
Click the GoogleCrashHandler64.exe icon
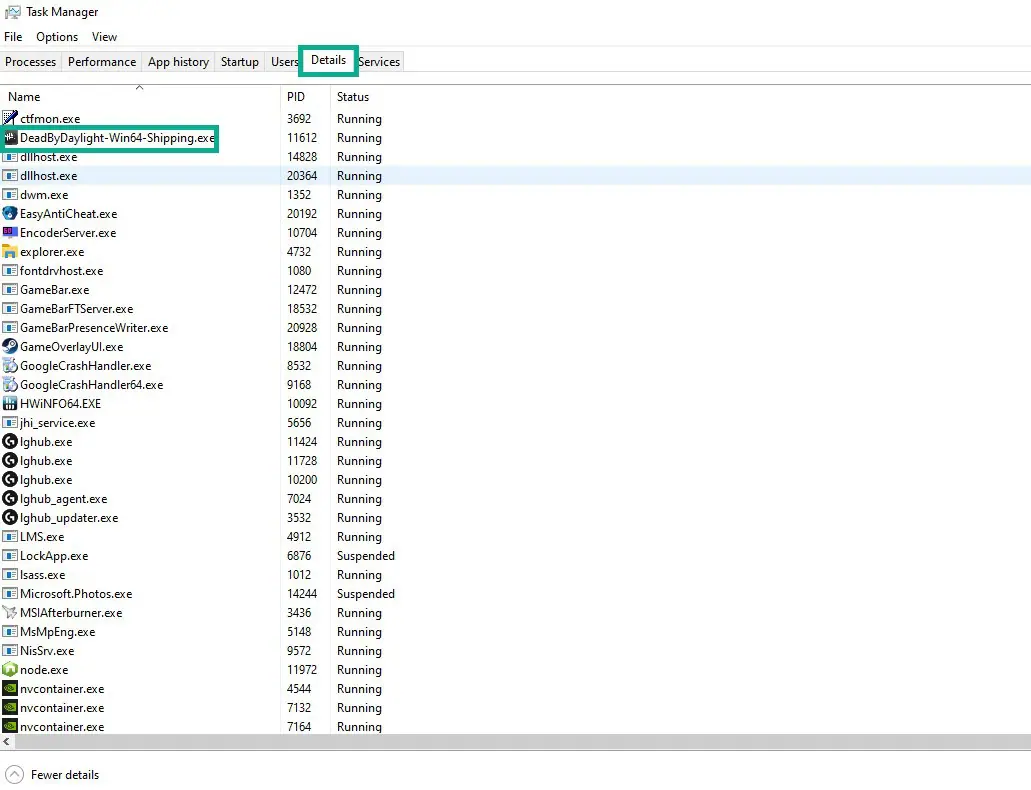(x=10, y=385)
